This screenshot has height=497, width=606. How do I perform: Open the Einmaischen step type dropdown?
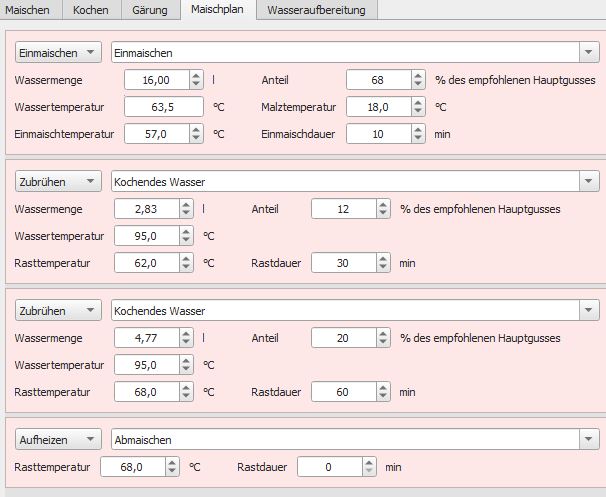tap(58, 52)
